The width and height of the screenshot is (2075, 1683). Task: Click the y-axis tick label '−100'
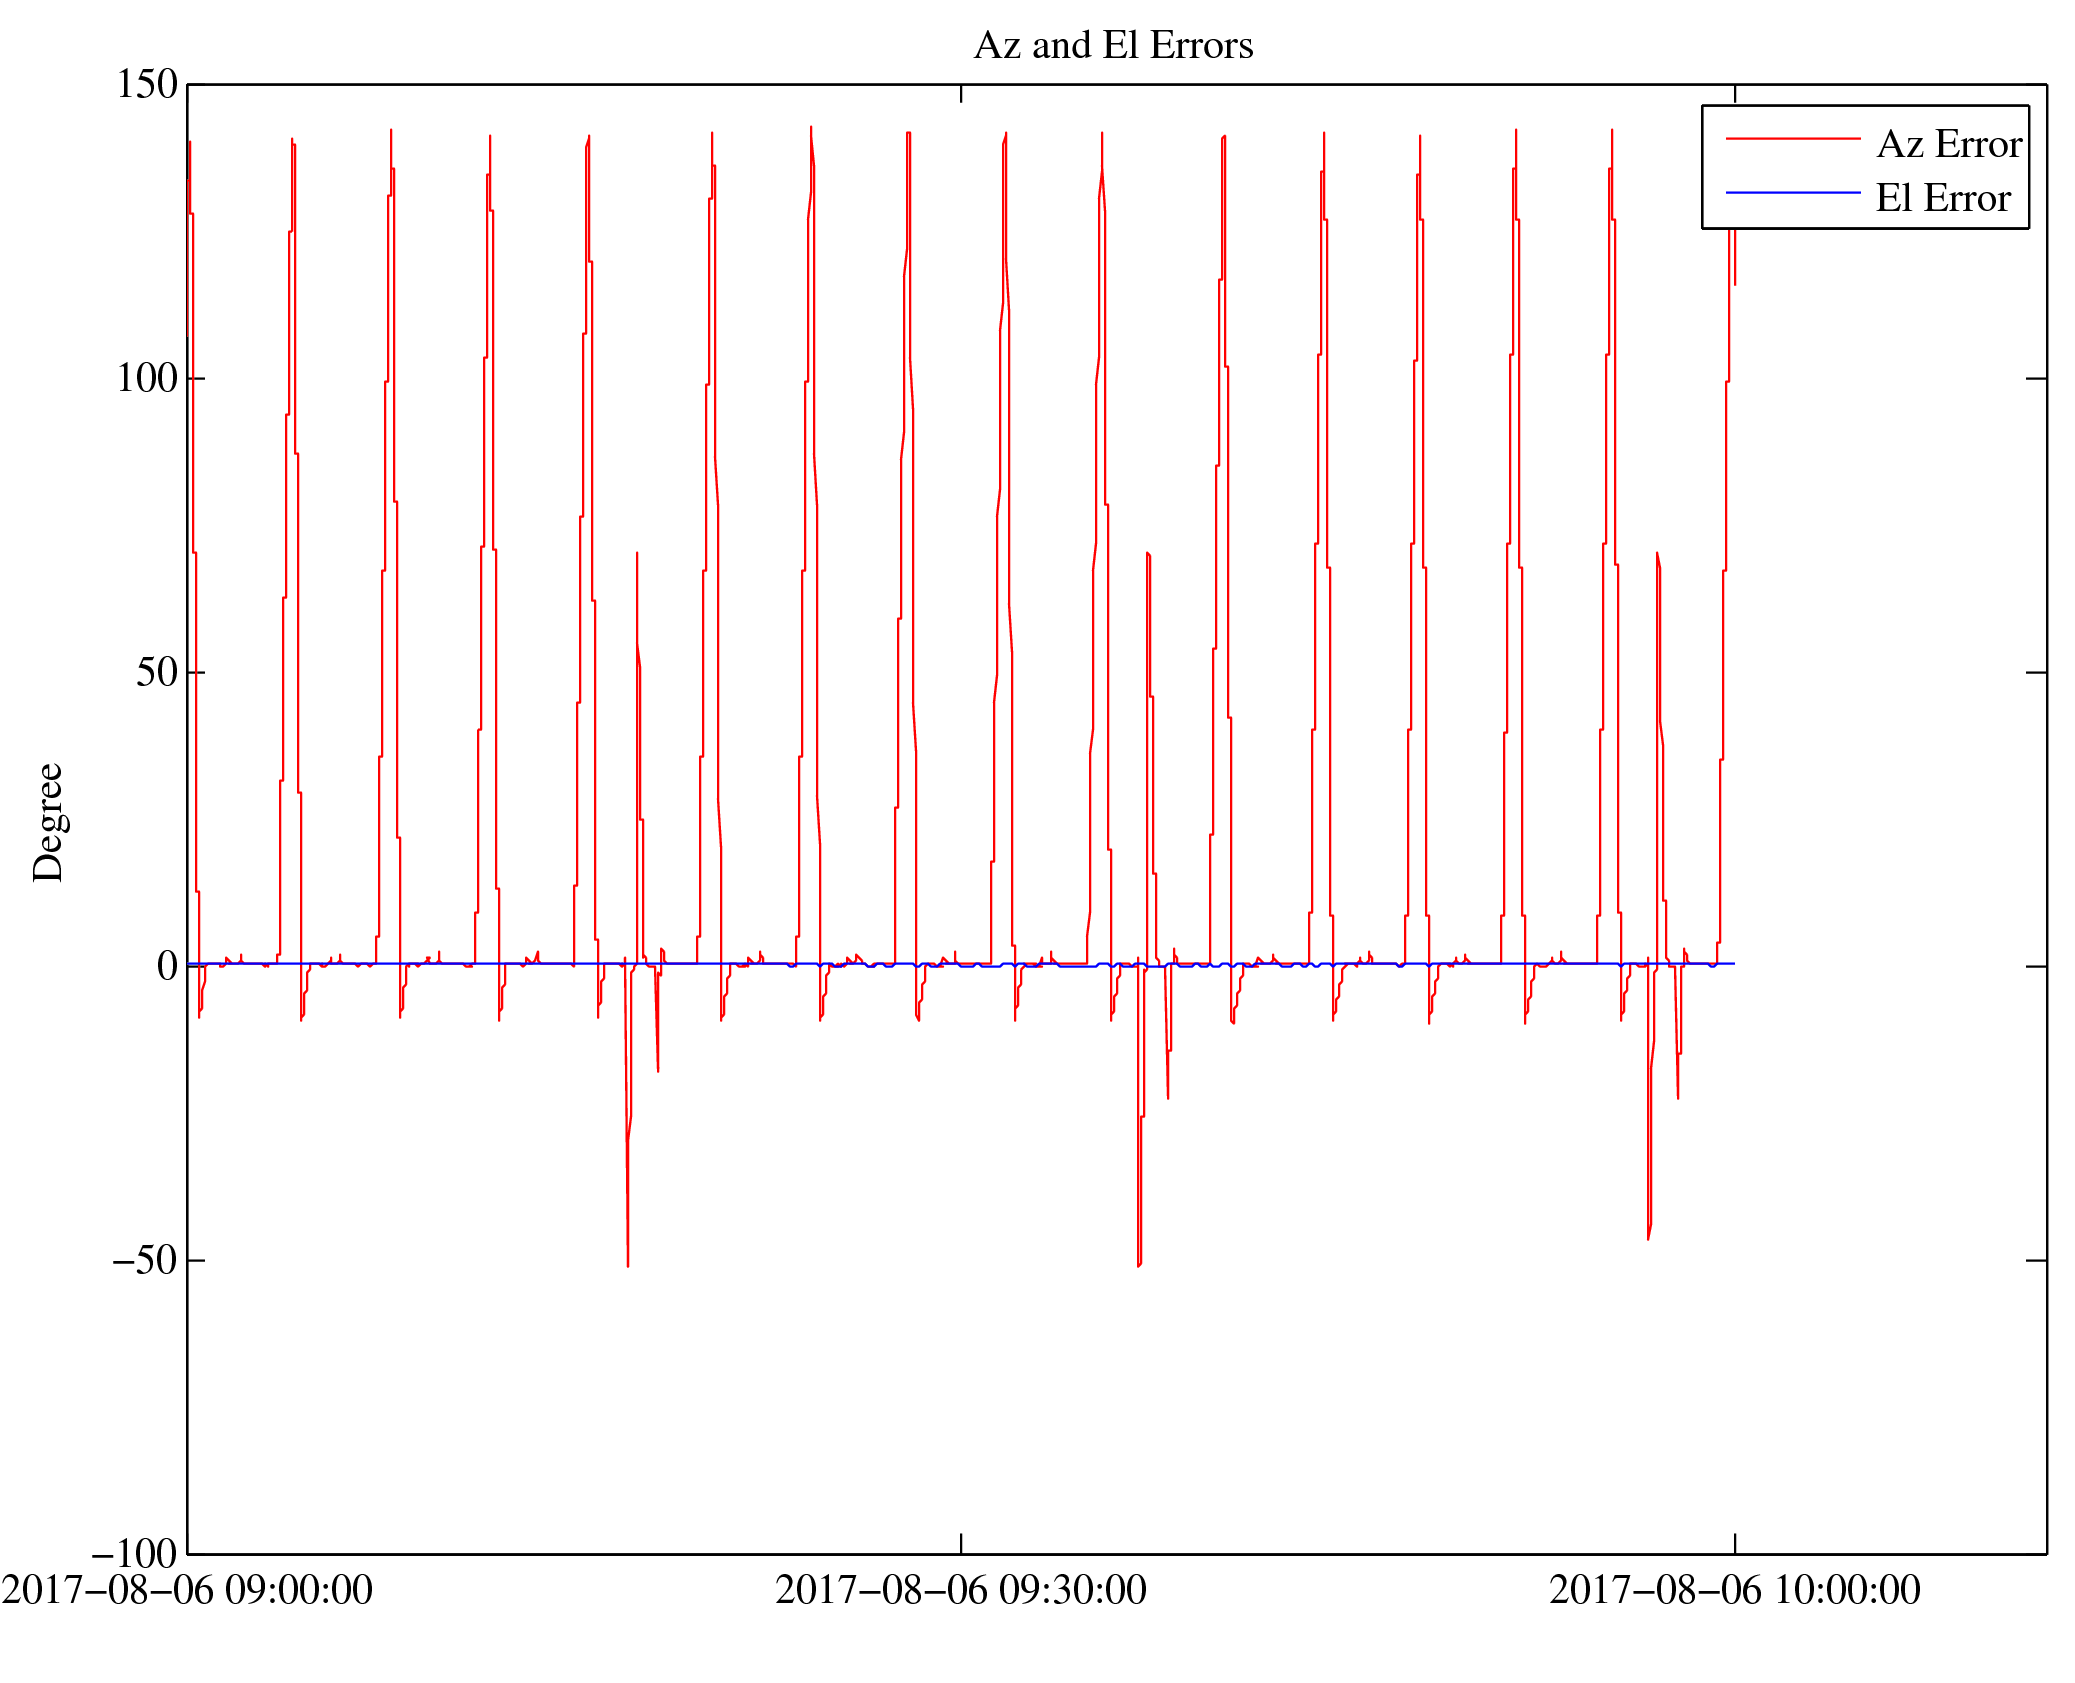(134, 1554)
